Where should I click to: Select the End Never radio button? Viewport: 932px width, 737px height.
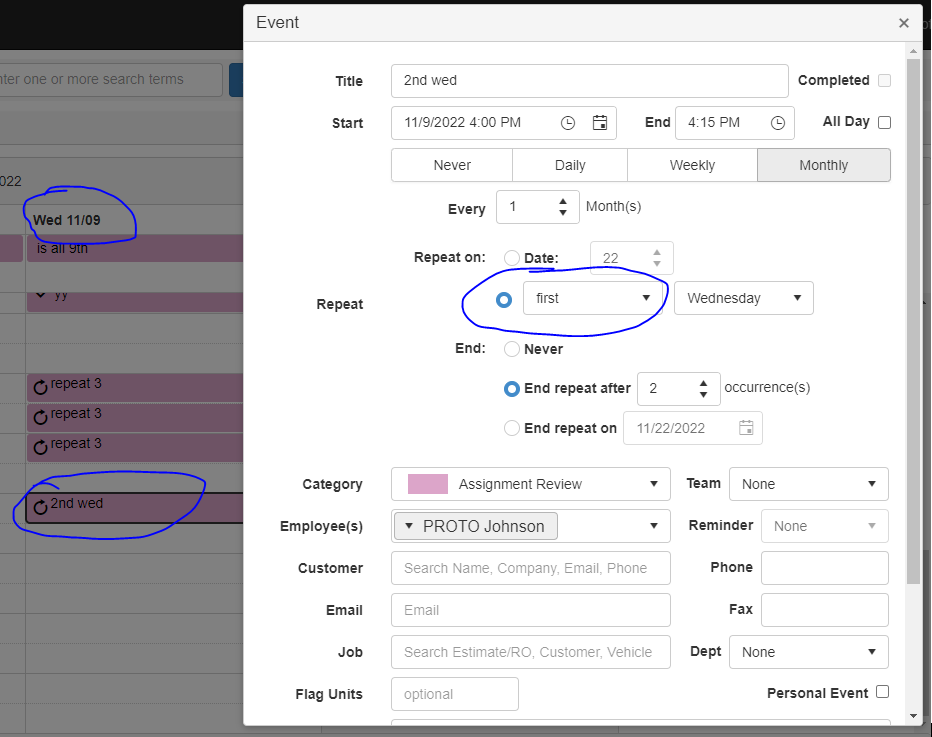click(511, 349)
